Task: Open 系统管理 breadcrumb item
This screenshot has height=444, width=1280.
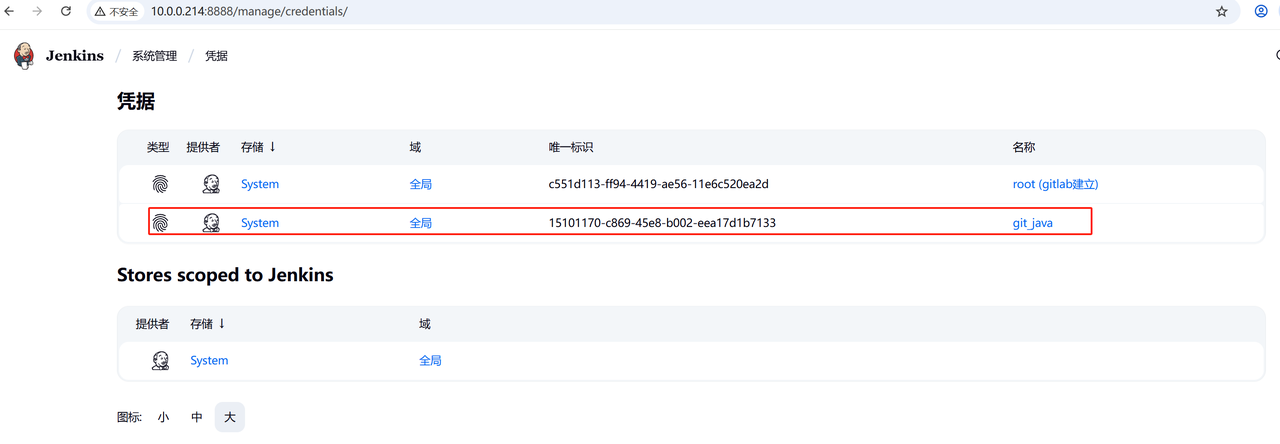Action: [x=154, y=56]
